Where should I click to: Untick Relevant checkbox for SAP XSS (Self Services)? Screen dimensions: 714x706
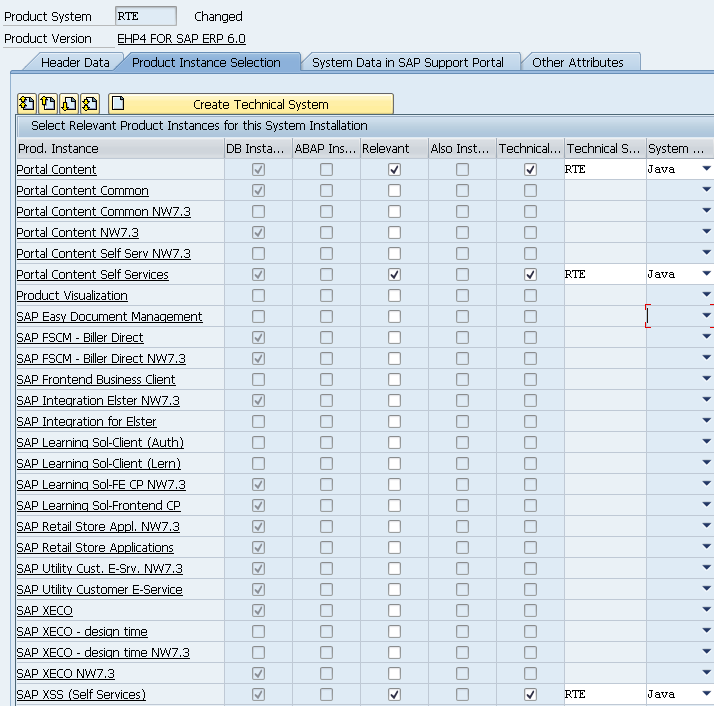(x=394, y=694)
